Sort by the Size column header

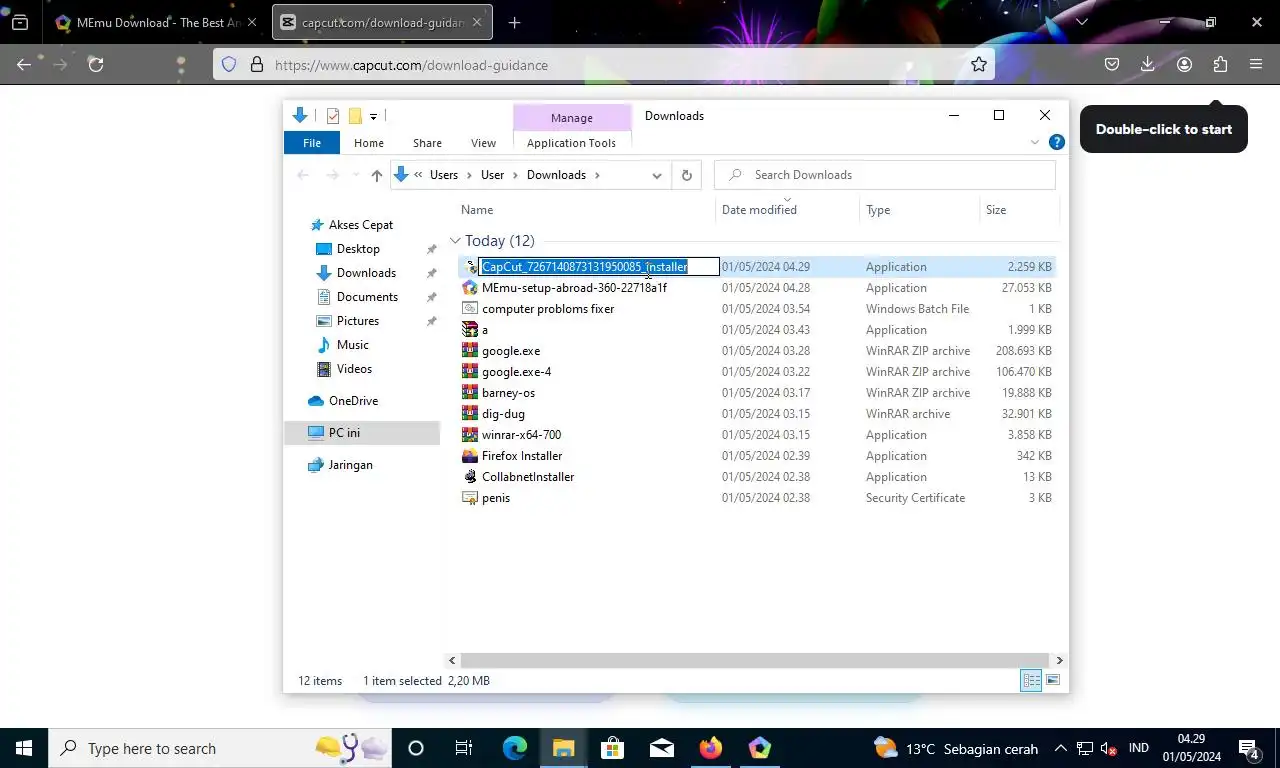pyautogui.click(x=996, y=210)
